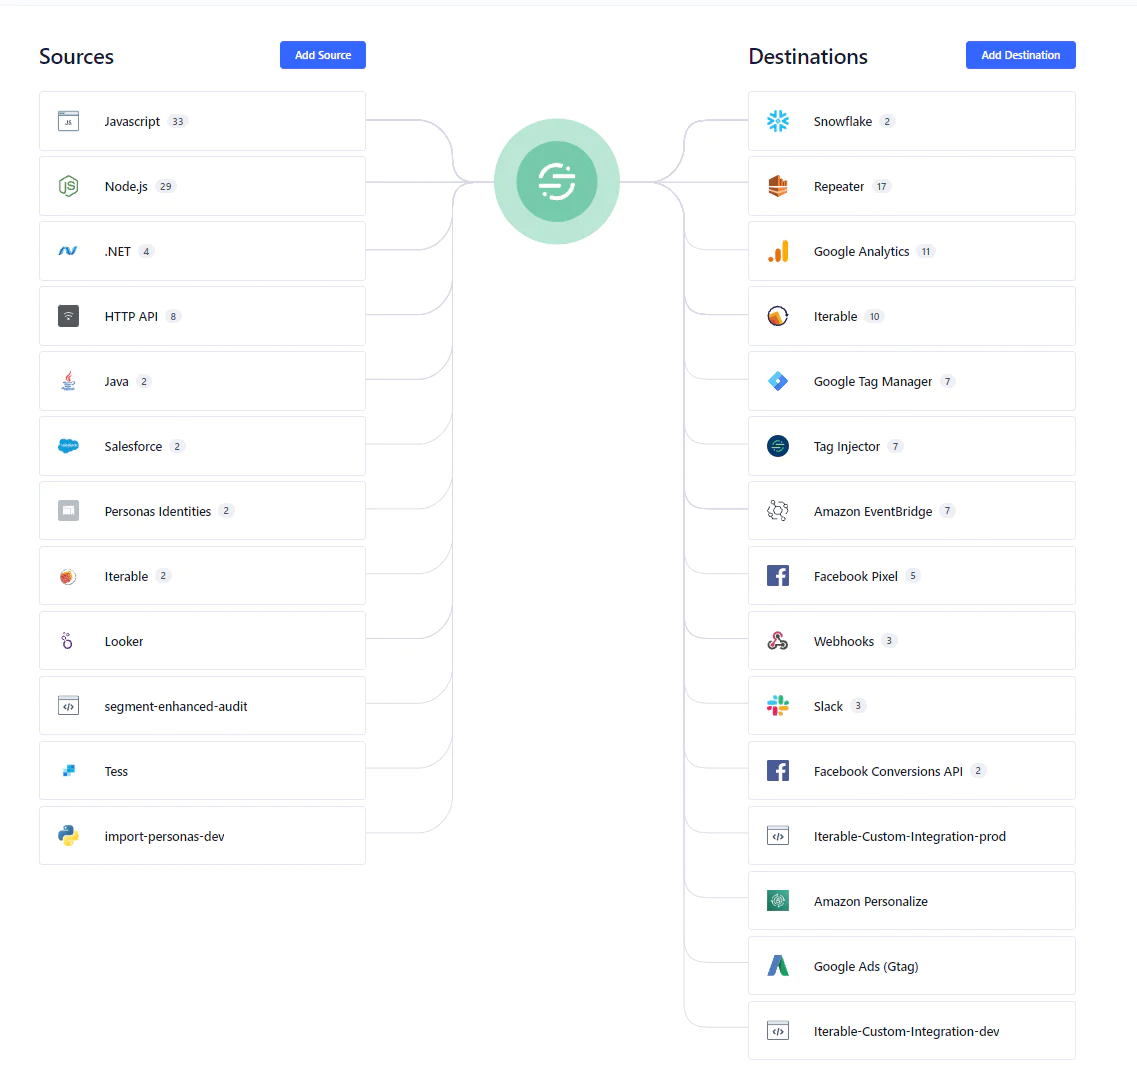1137x1083 pixels.
Task: Click the Repeater destination icon
Action: point(778,186)
